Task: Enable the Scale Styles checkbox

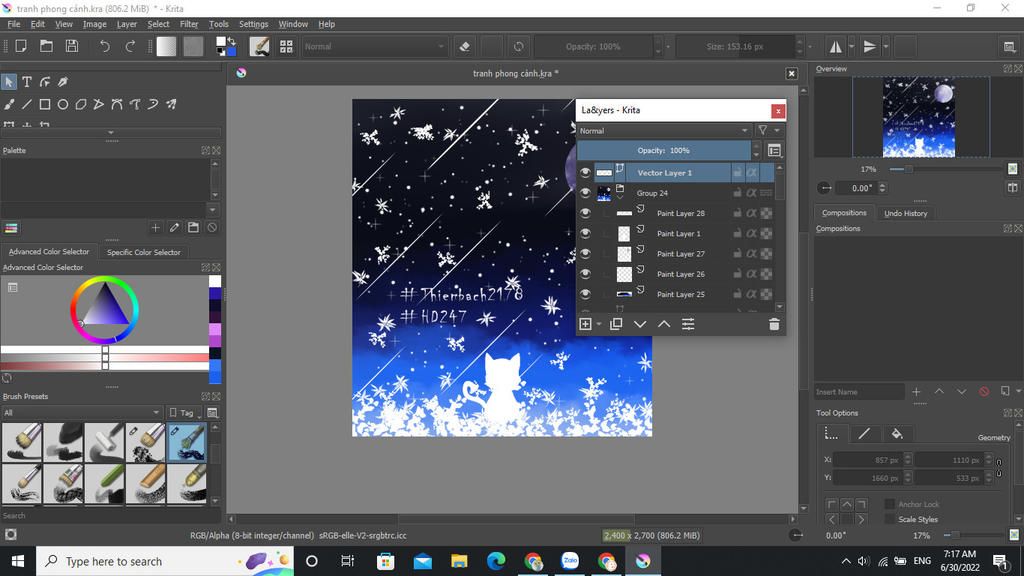Action: 889,519
